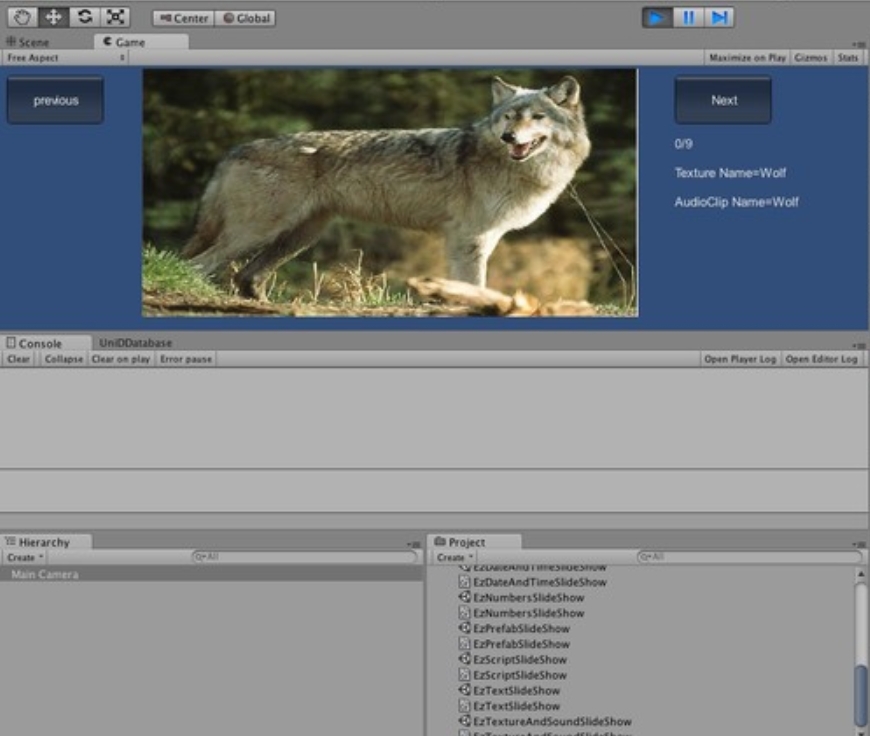Enable Collapse in the Console
Image resolution: width=870 pixels, height=736 pixels.
pos(63,359)
